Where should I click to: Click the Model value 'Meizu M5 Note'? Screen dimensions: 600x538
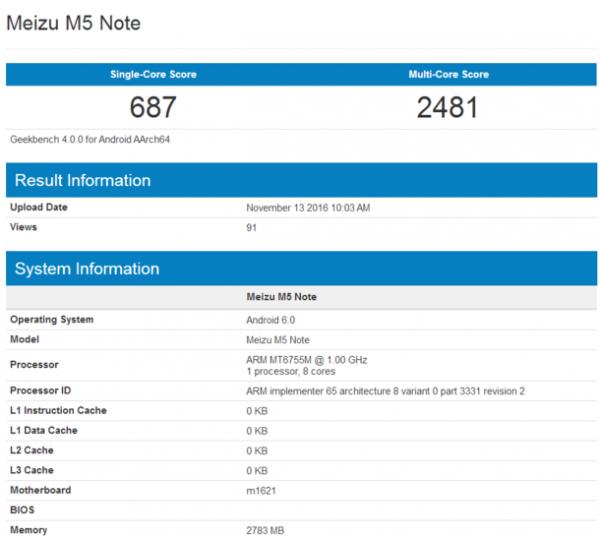tap(278, 340)
